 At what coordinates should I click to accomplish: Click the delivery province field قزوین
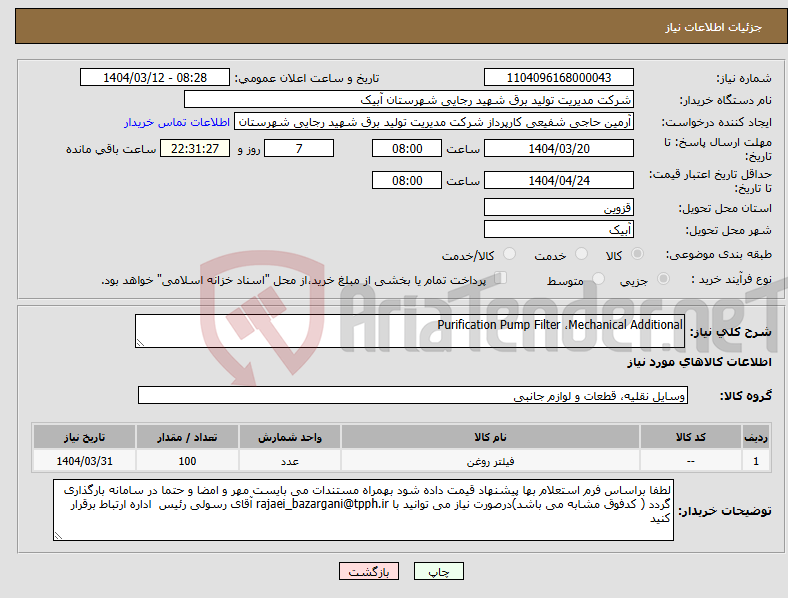click(559, 207)
